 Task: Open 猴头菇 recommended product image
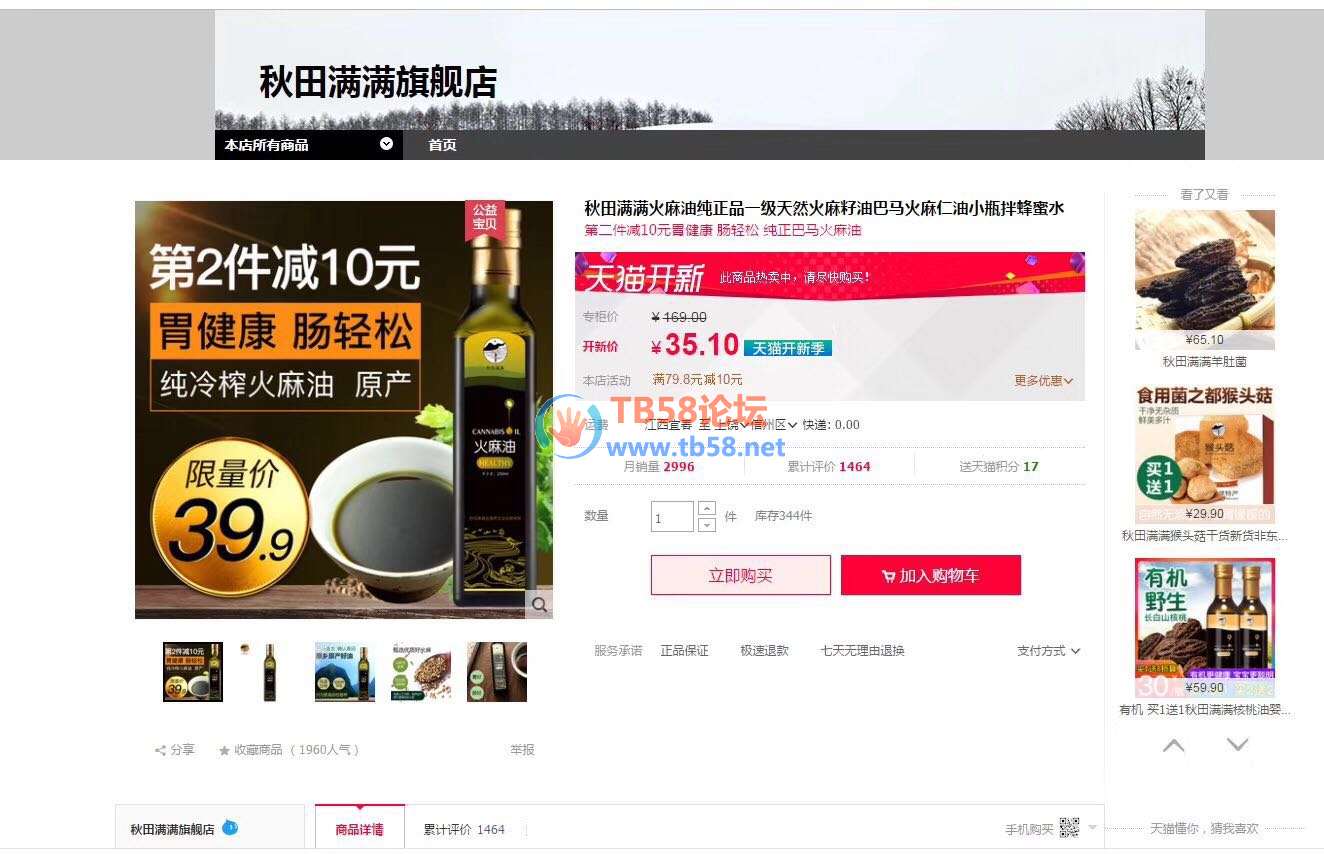[1205, 453]
